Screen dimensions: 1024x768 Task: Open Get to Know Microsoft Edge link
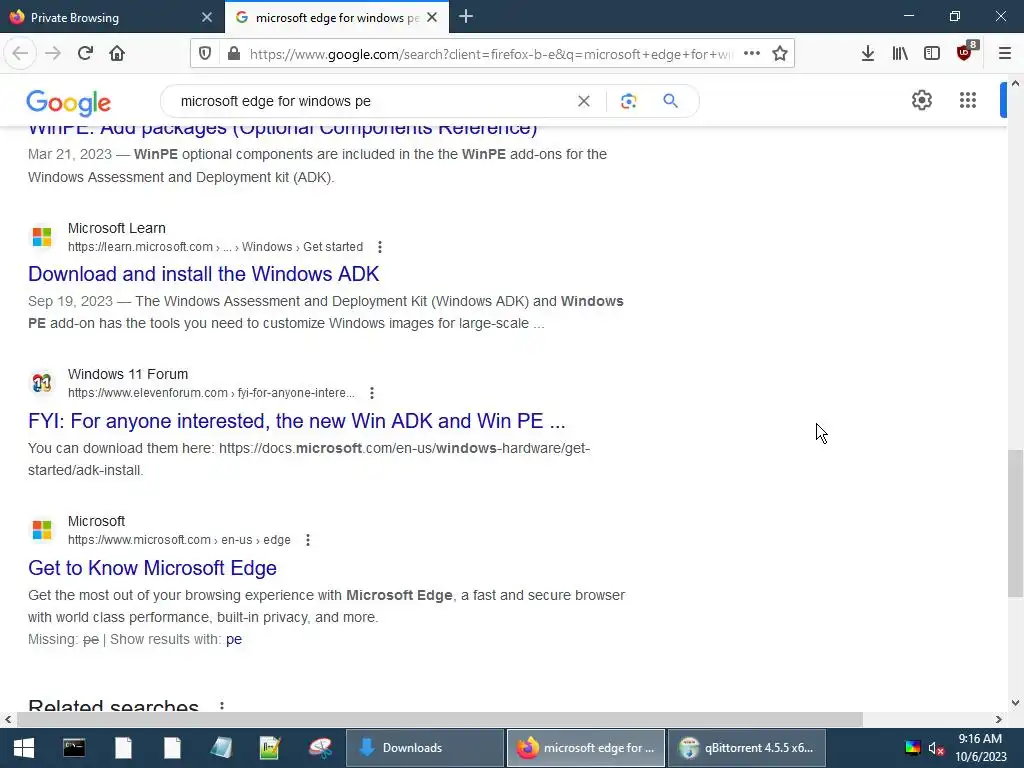coord(152,568)
